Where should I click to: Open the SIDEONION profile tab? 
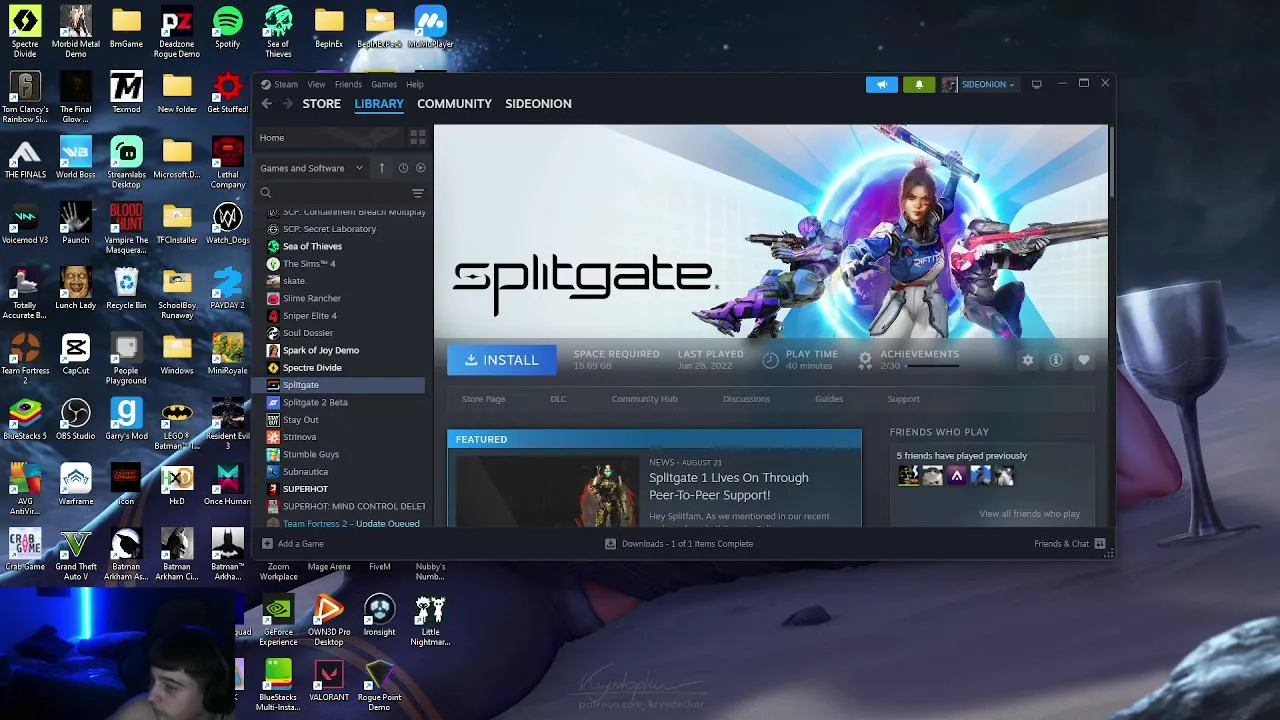tap(538, 104)
